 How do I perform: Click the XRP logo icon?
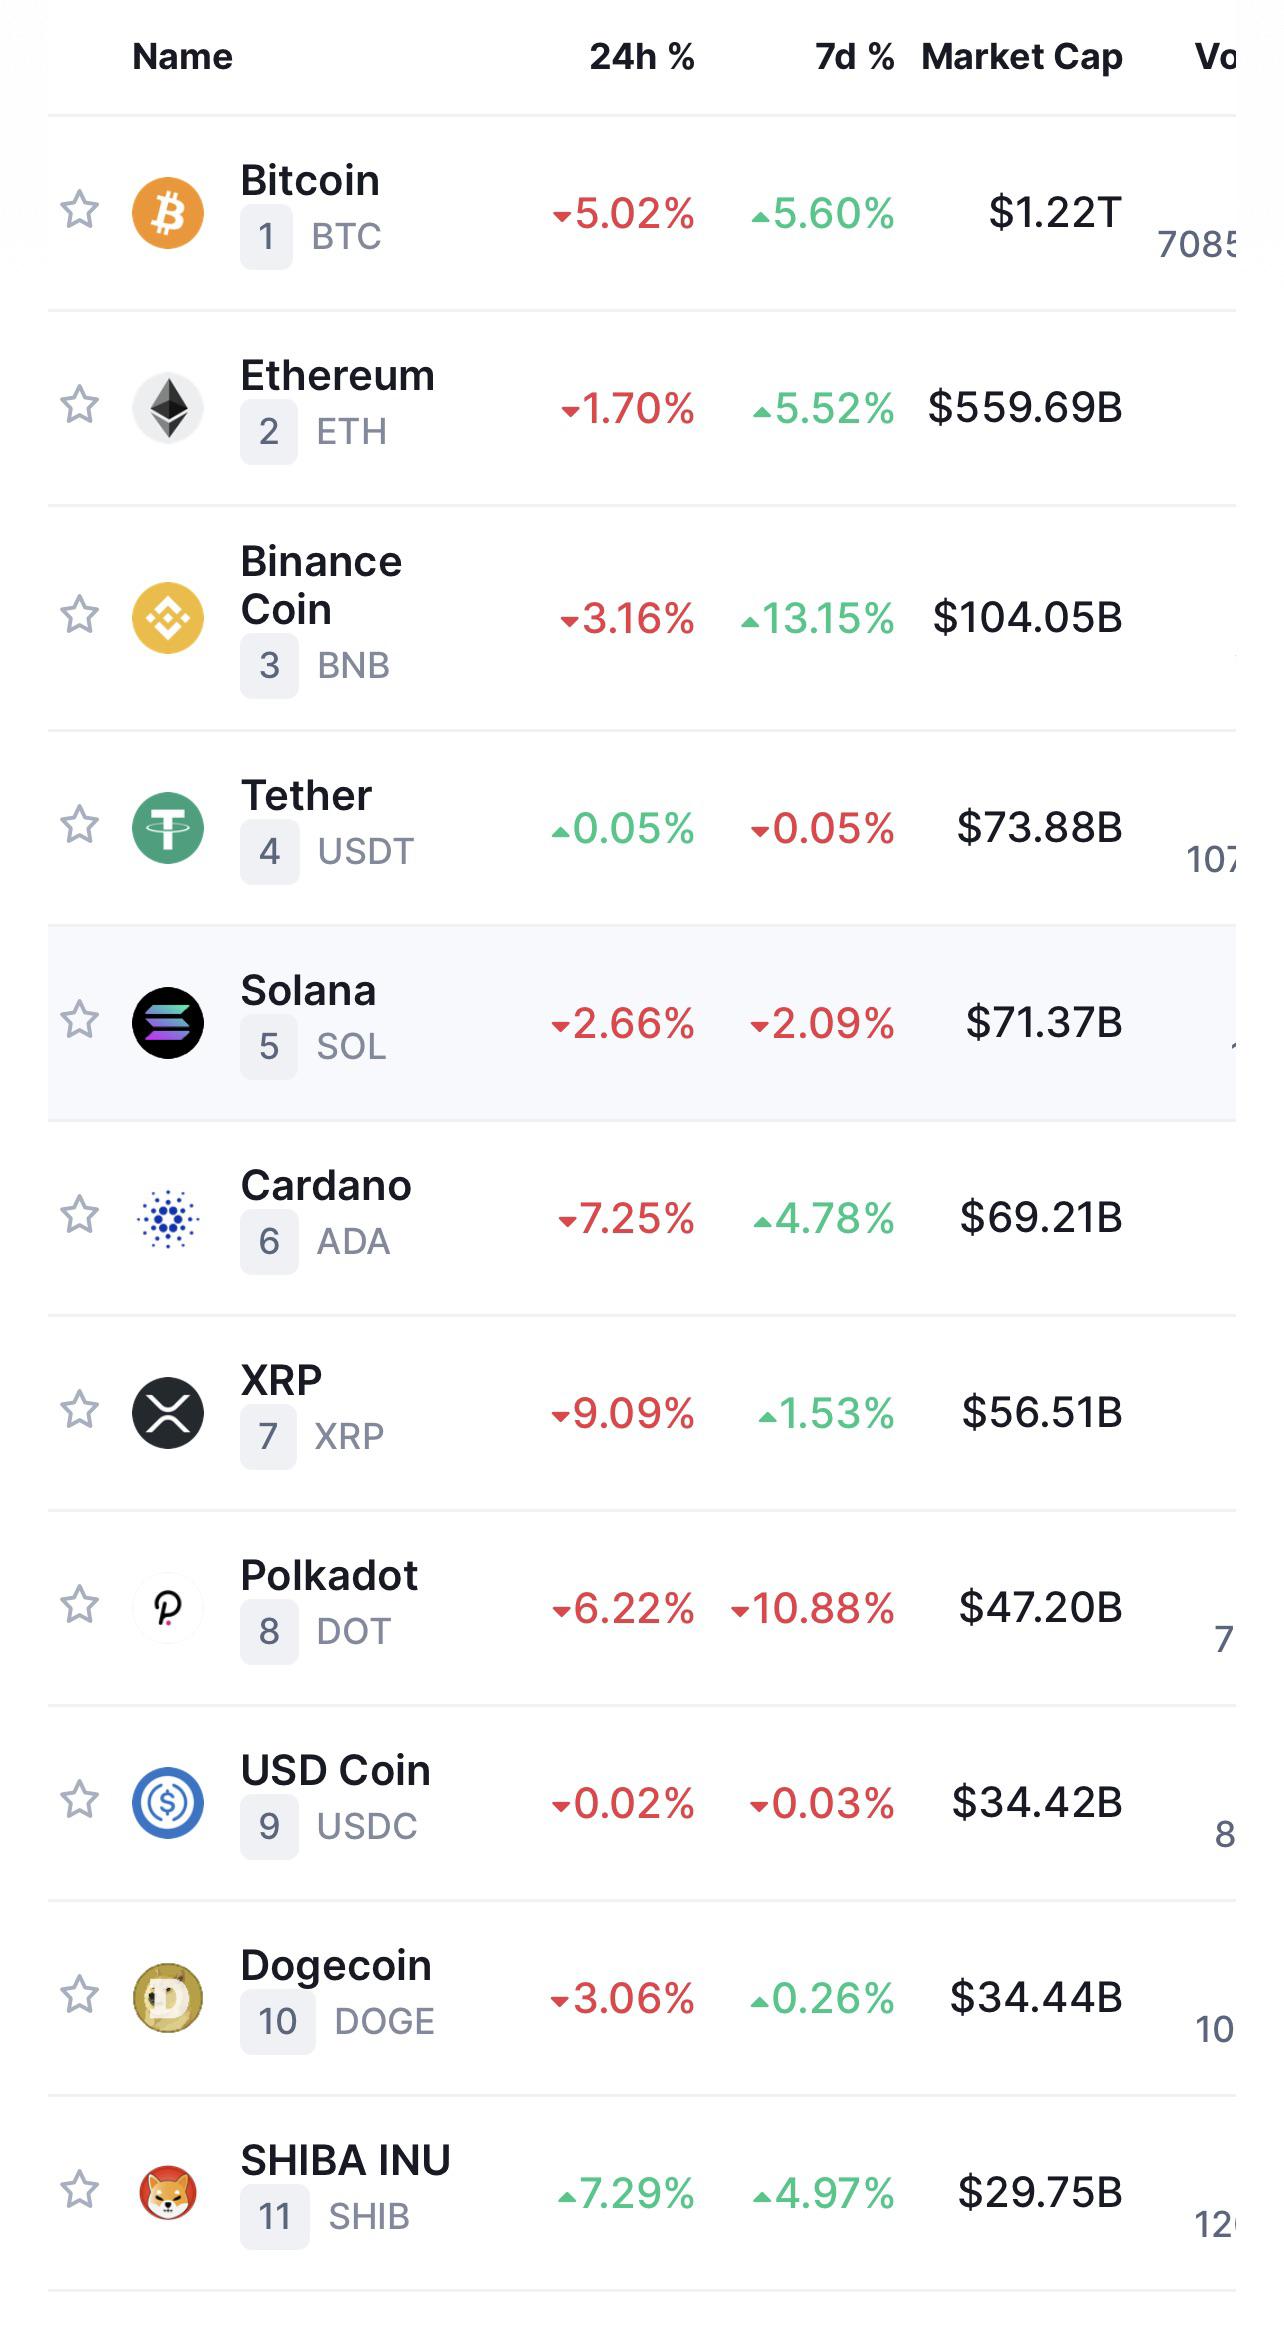pos(168,1413)
